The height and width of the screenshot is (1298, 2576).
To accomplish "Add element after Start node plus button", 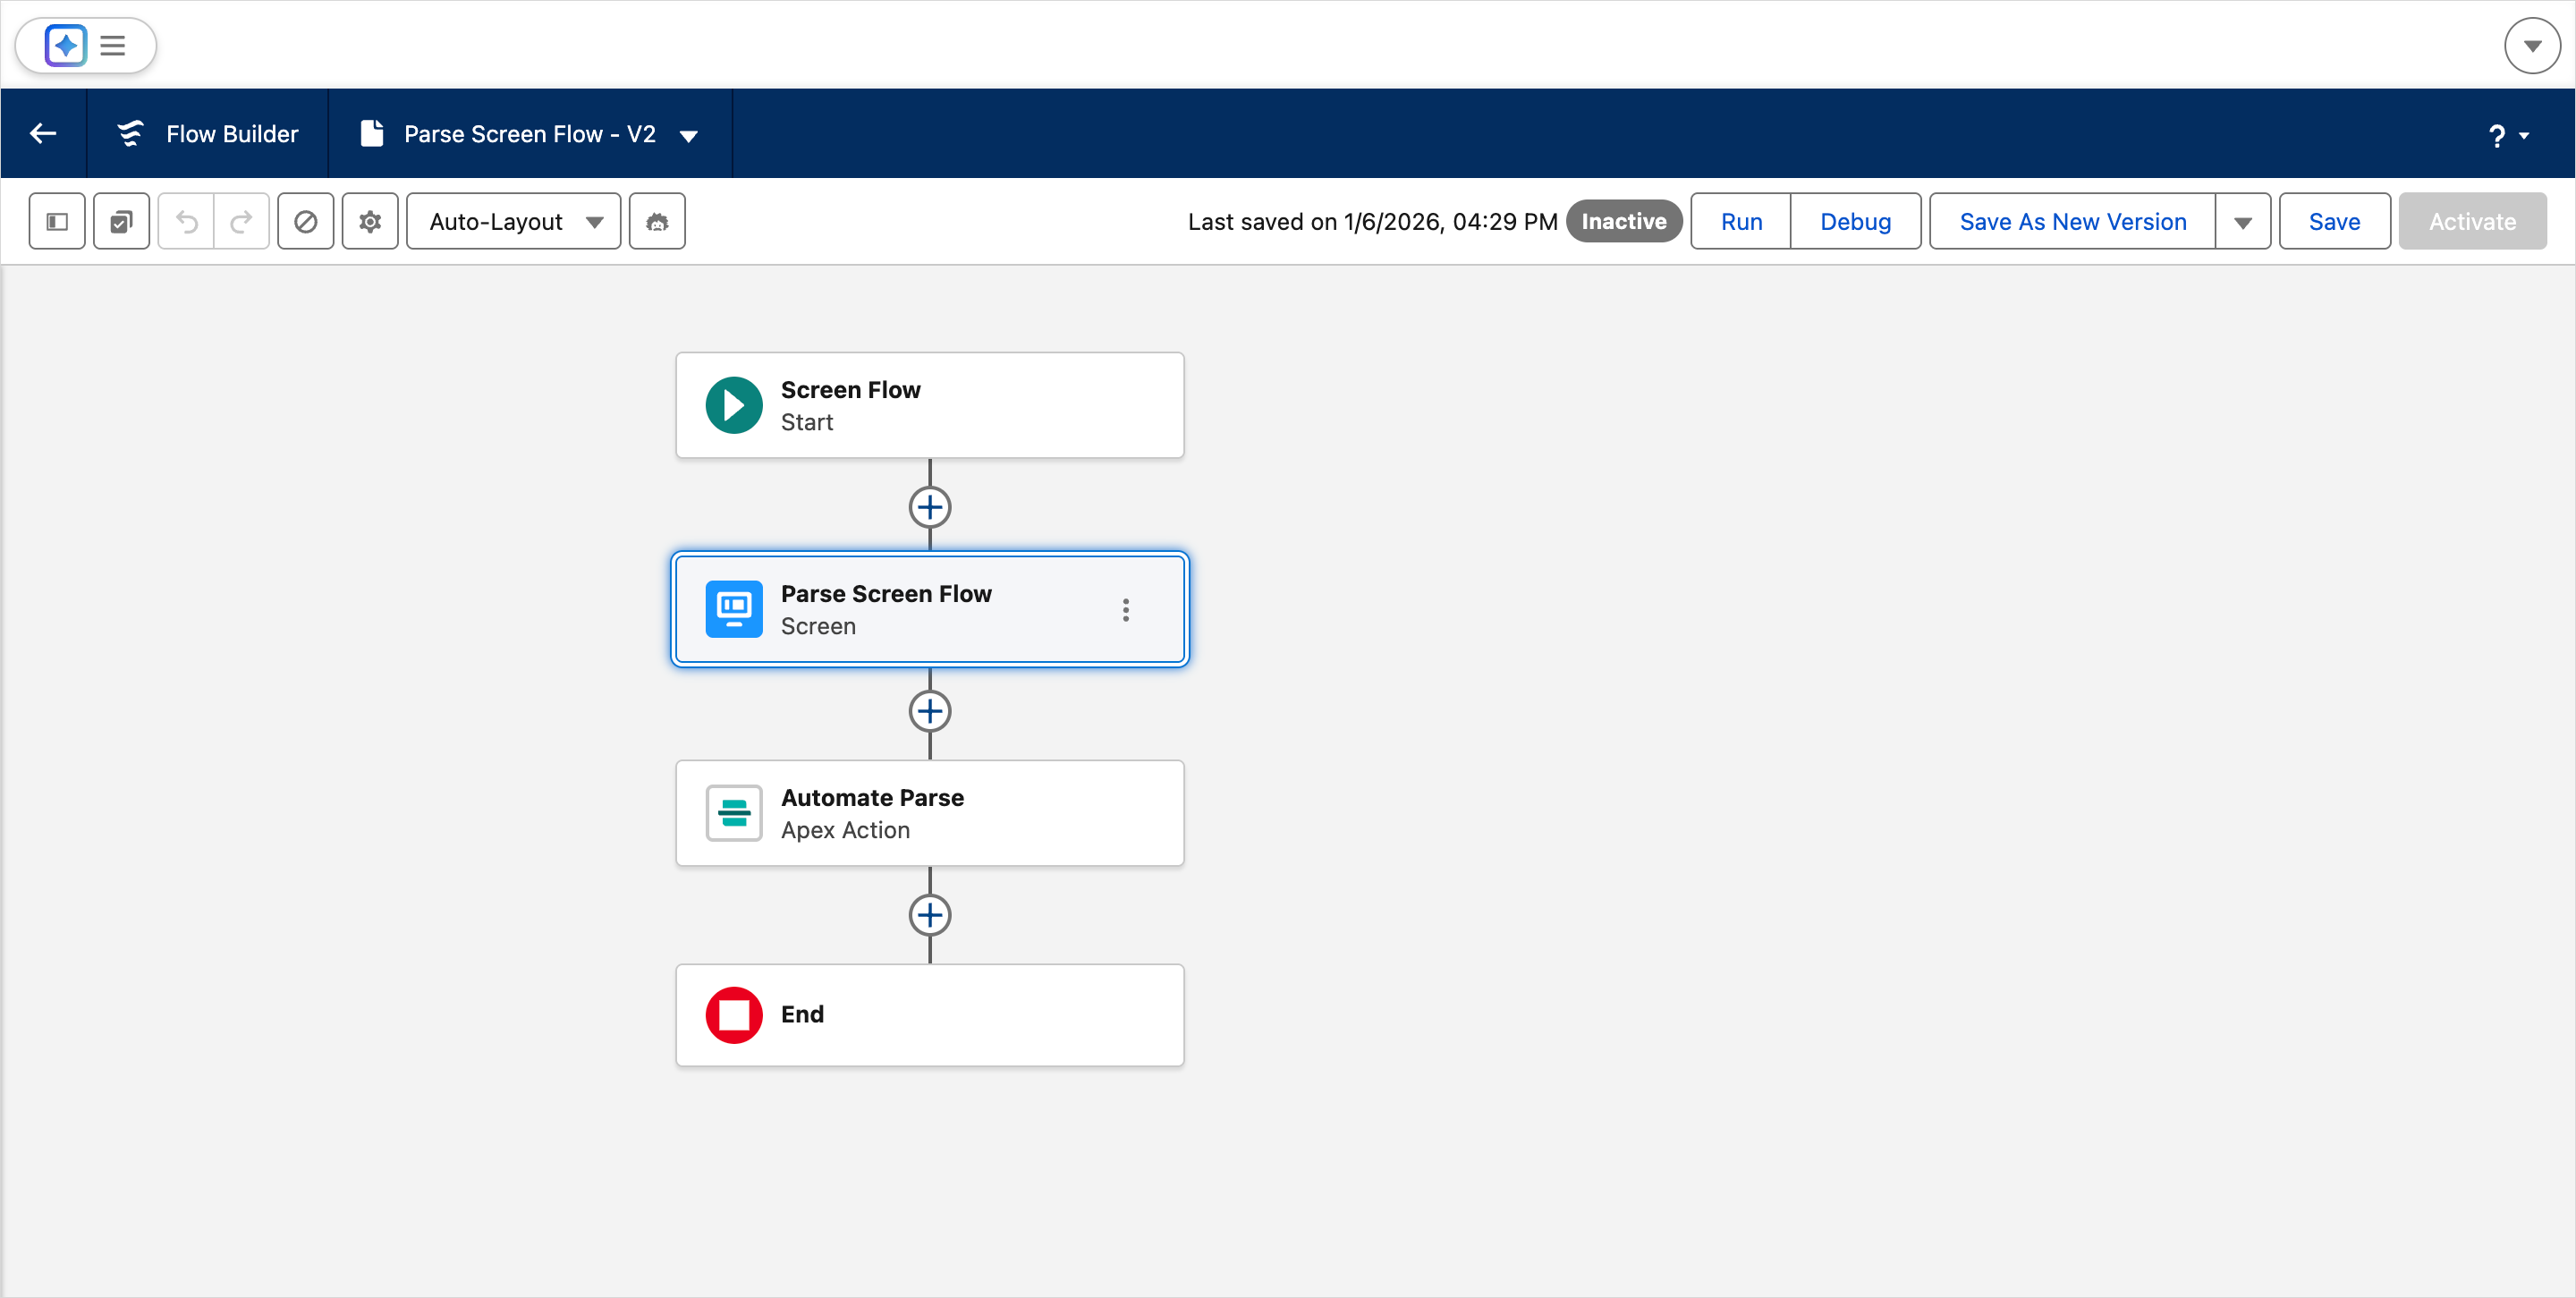I will click(x=930, y=507).
